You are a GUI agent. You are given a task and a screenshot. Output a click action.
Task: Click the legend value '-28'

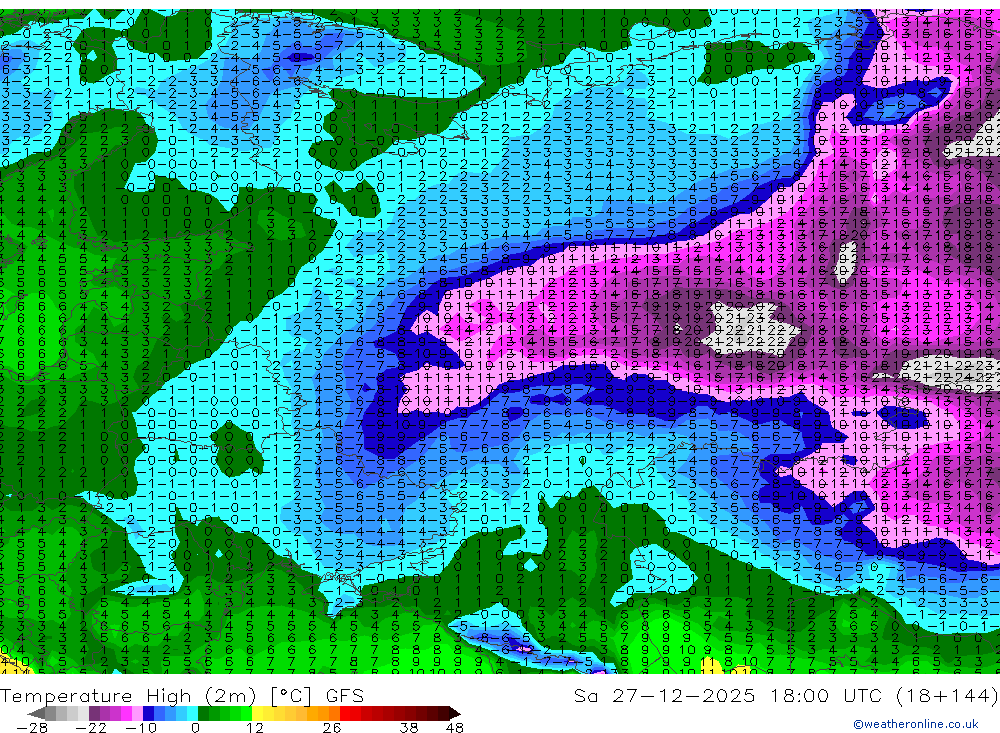[x=32, y=728]
